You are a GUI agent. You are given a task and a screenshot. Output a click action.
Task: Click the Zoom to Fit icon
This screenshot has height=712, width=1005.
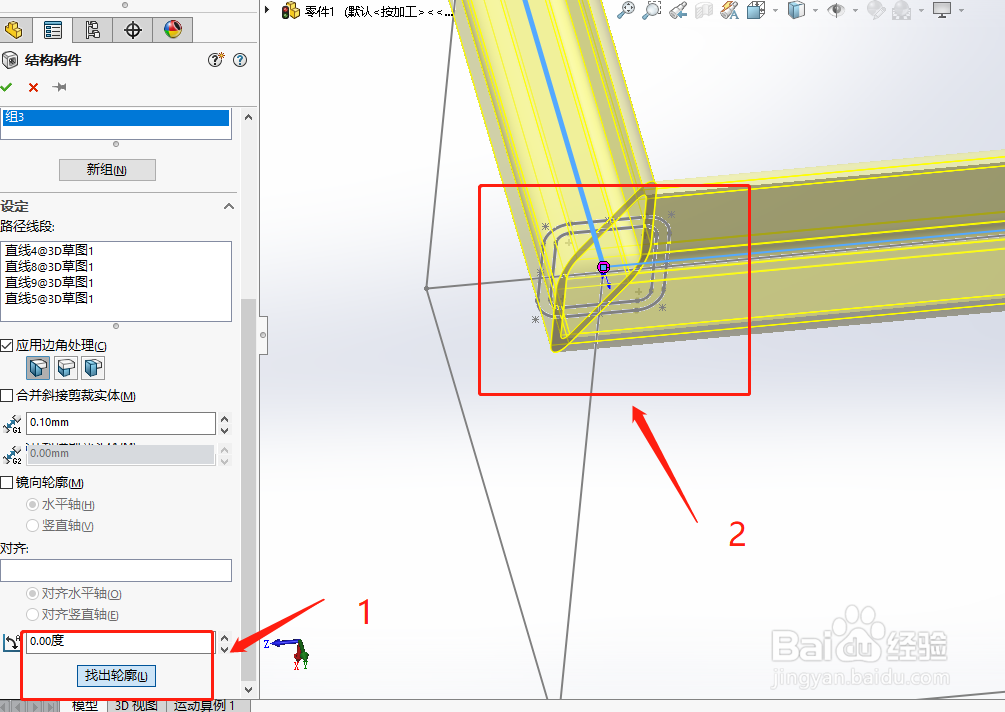[x=626, y=10]
